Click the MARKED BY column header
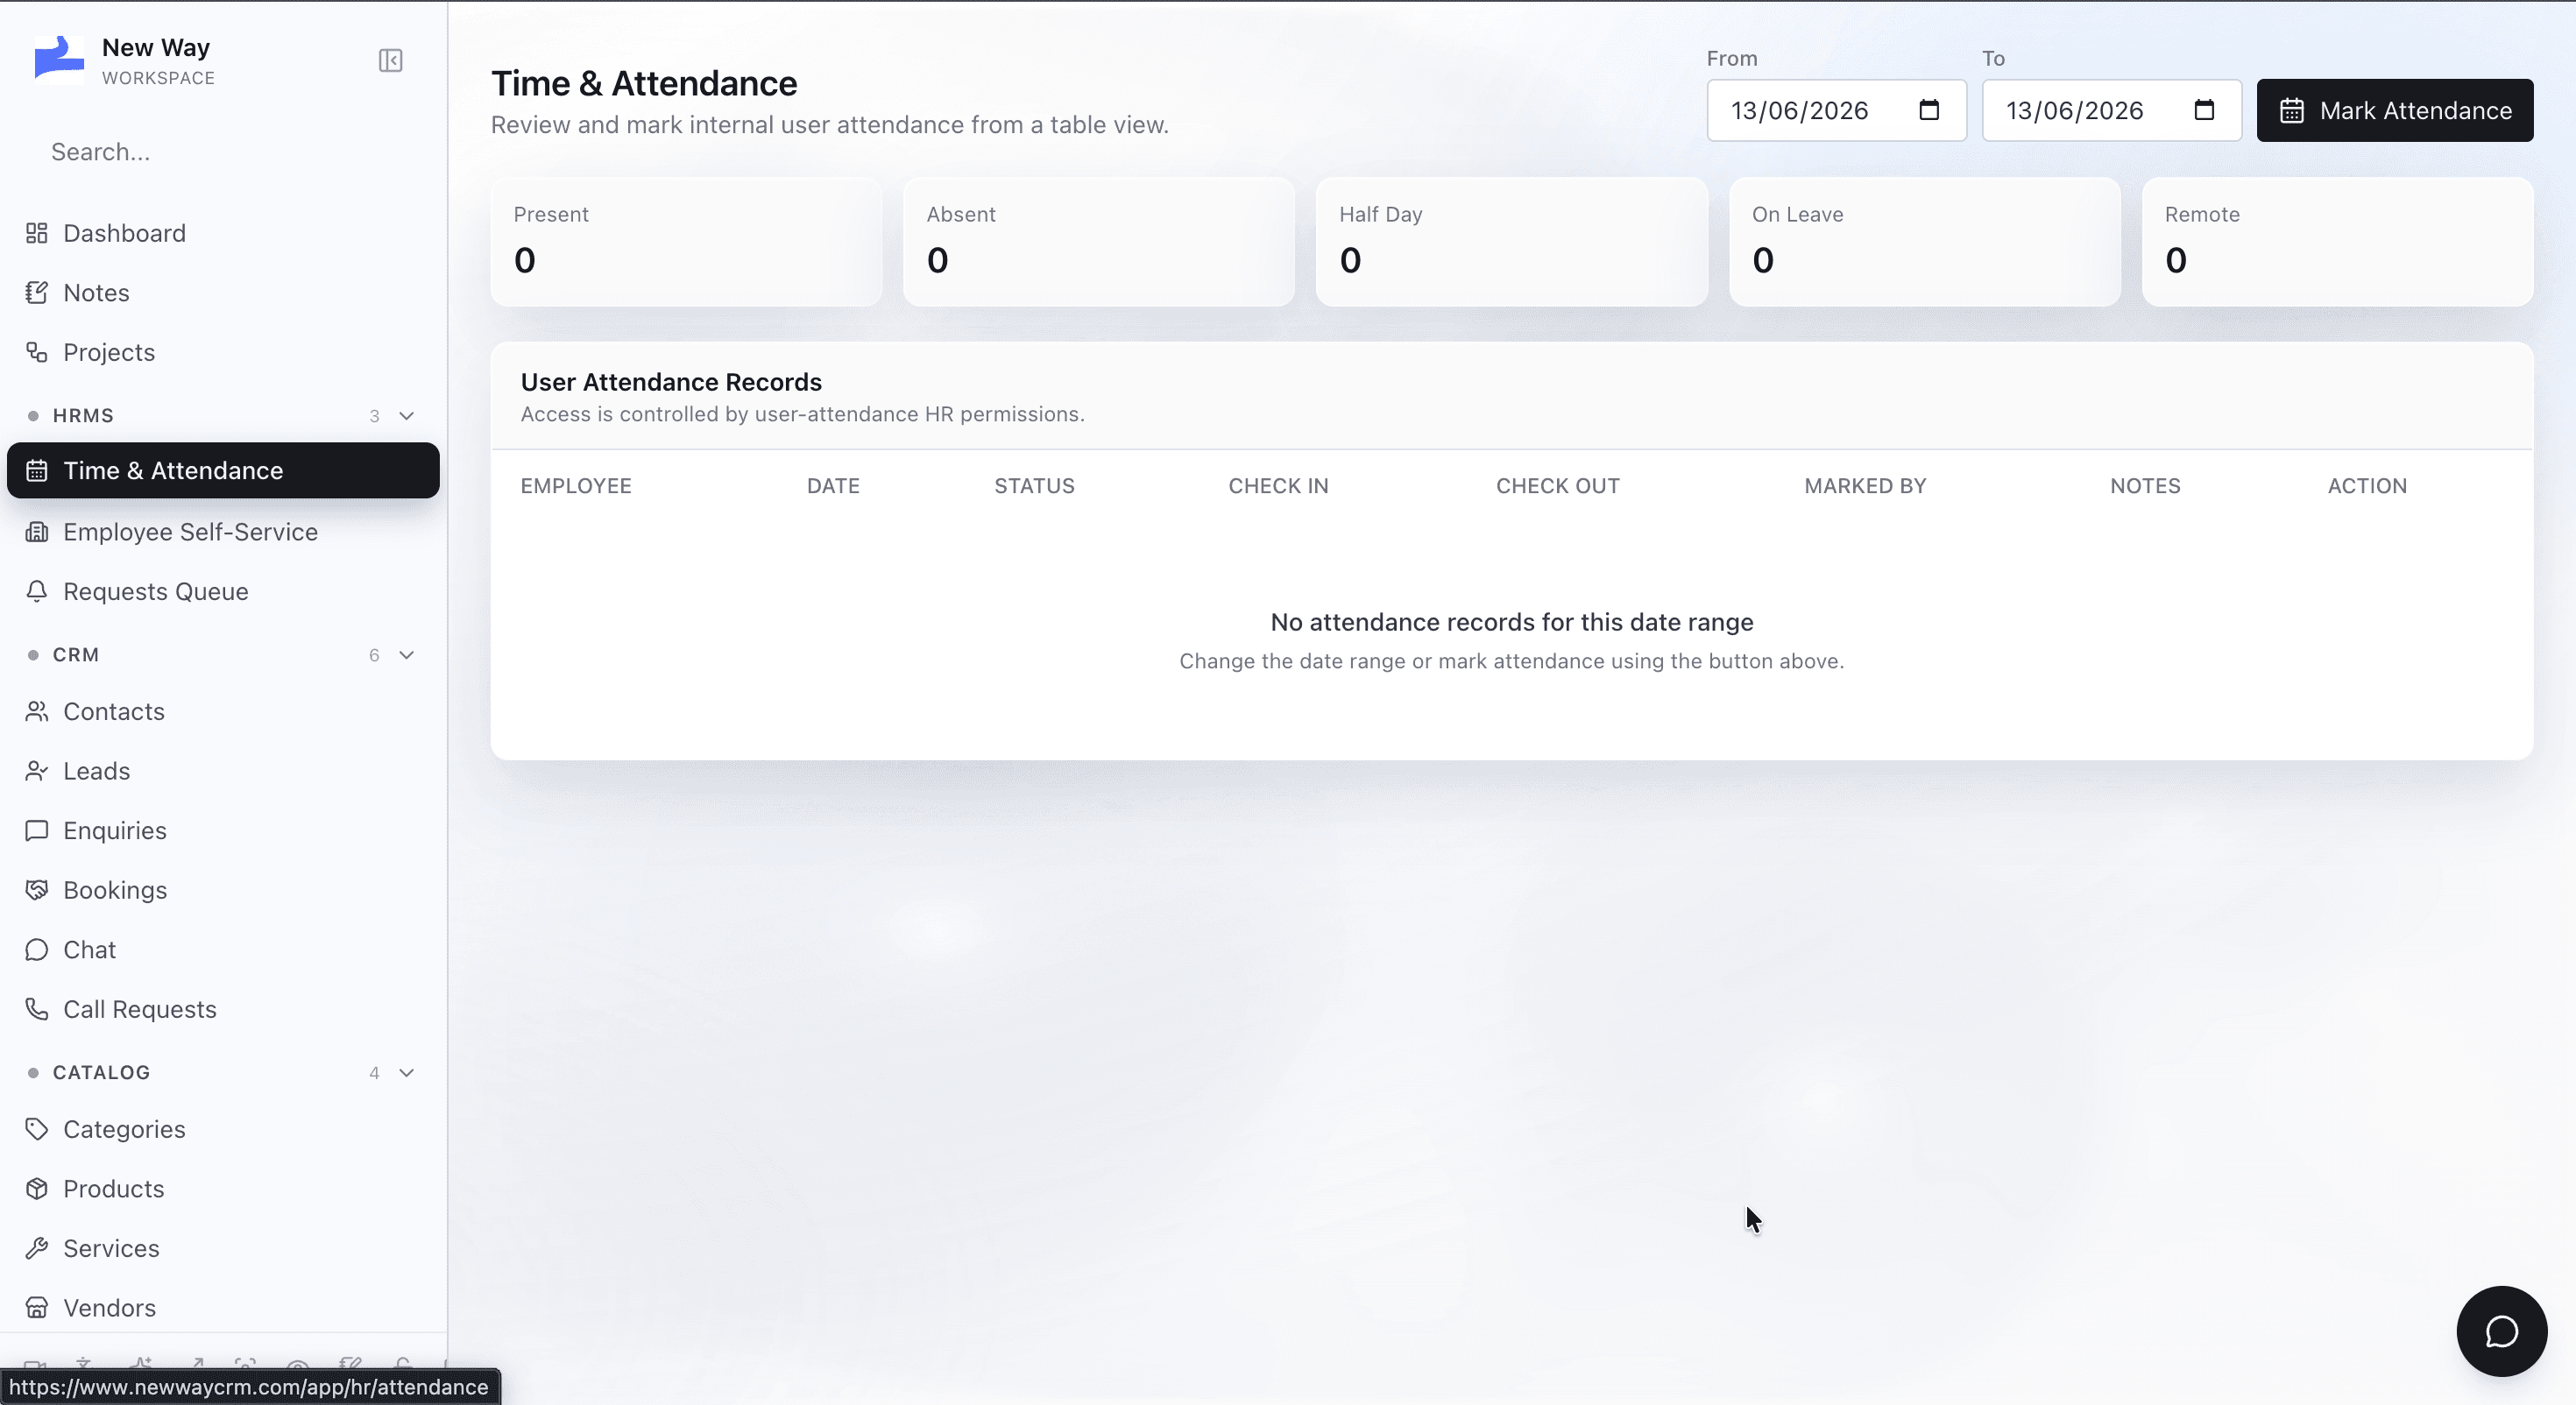Screen dimensions: 2576x1405 (1865, 486)
